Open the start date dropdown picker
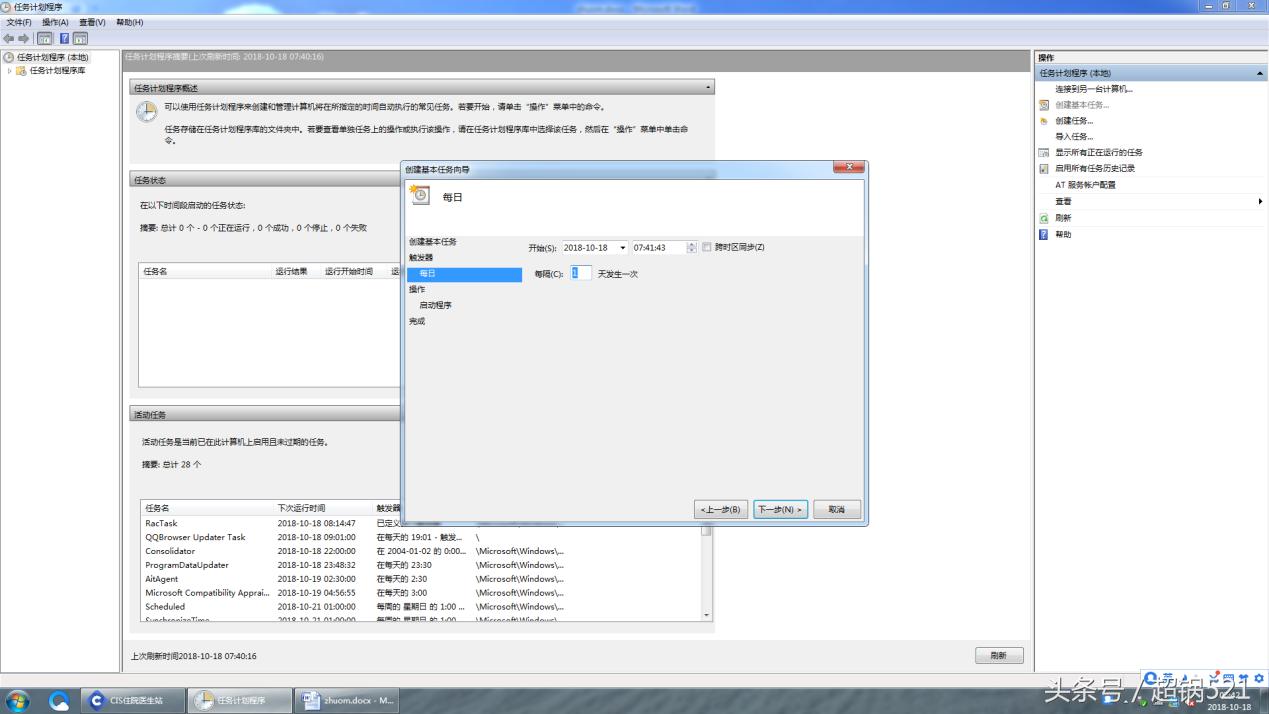 [622, 248]
